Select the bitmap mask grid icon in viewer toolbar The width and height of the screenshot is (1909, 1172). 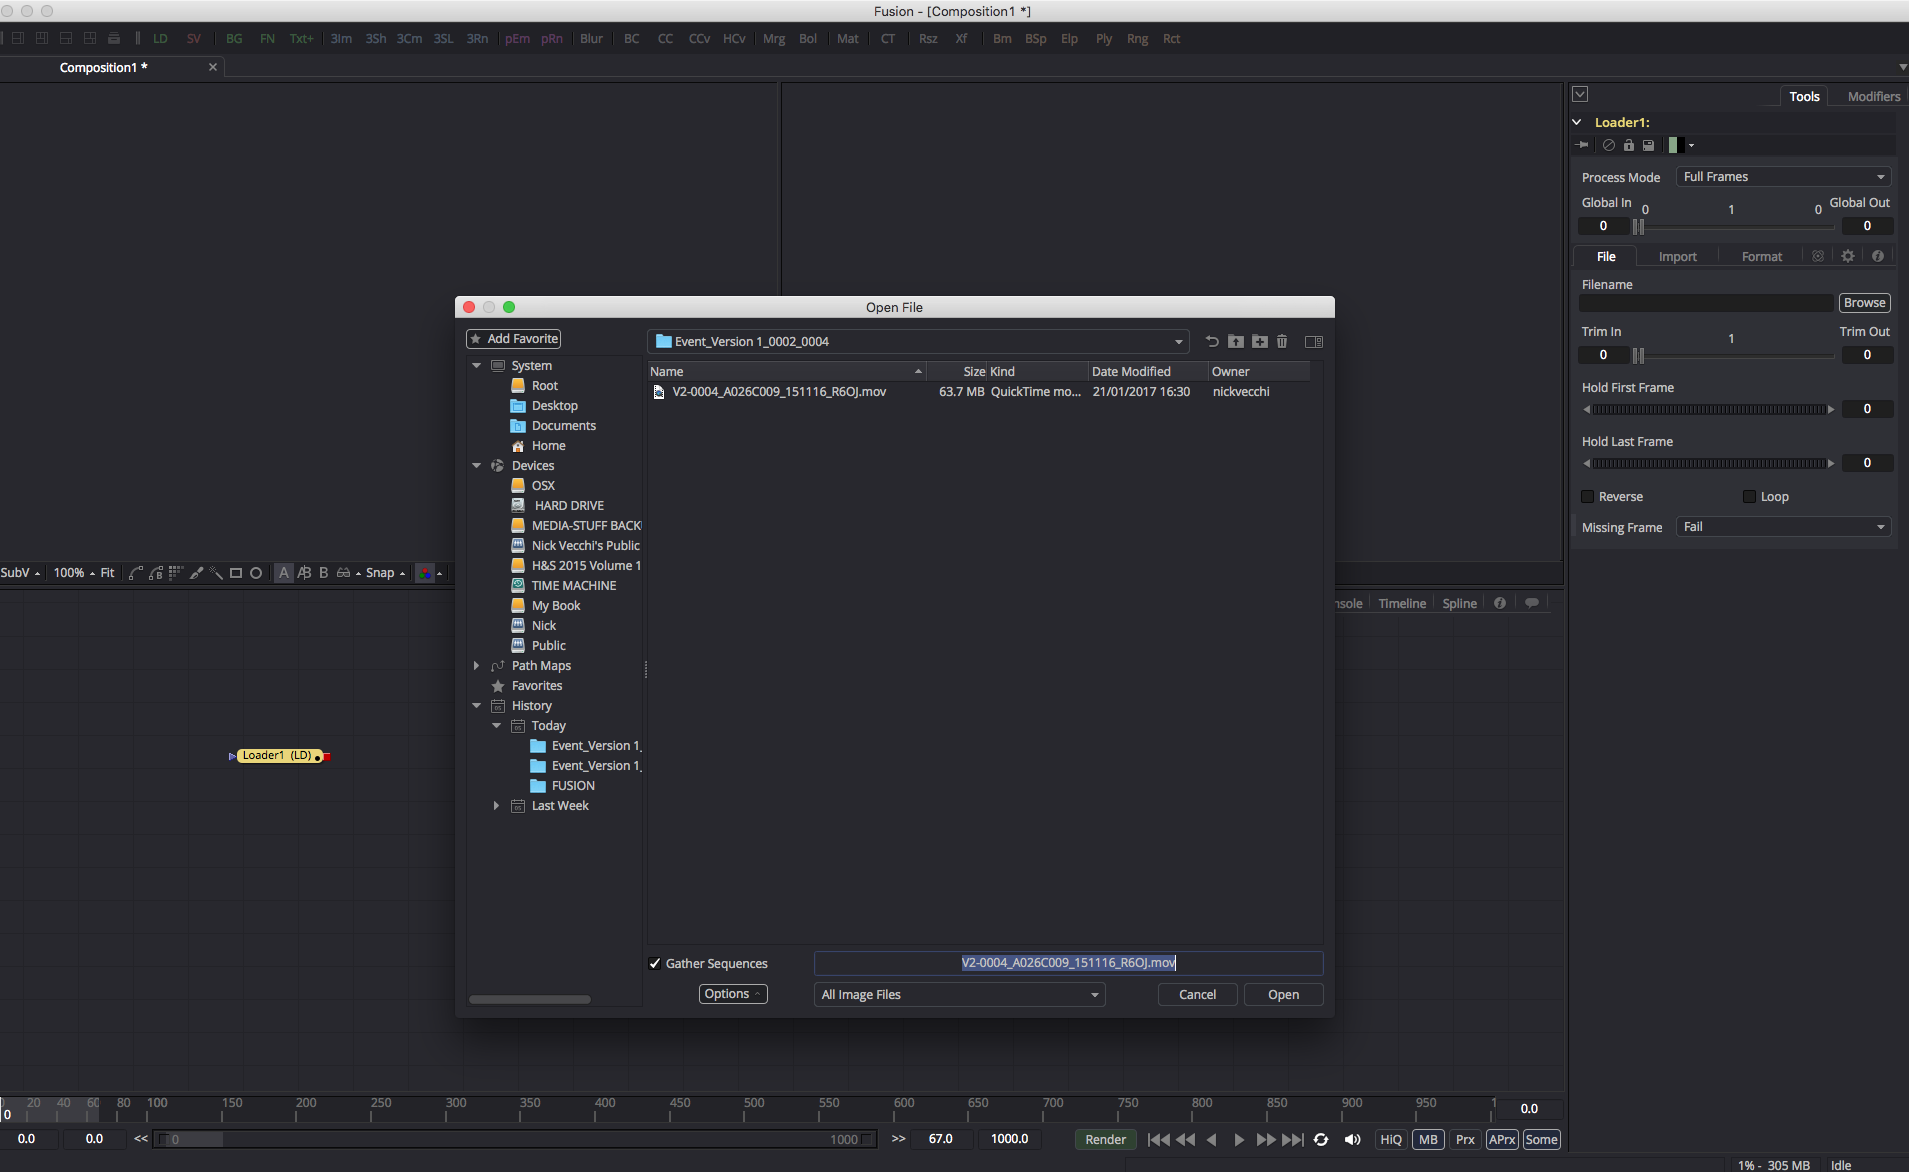tap(176, 573)
